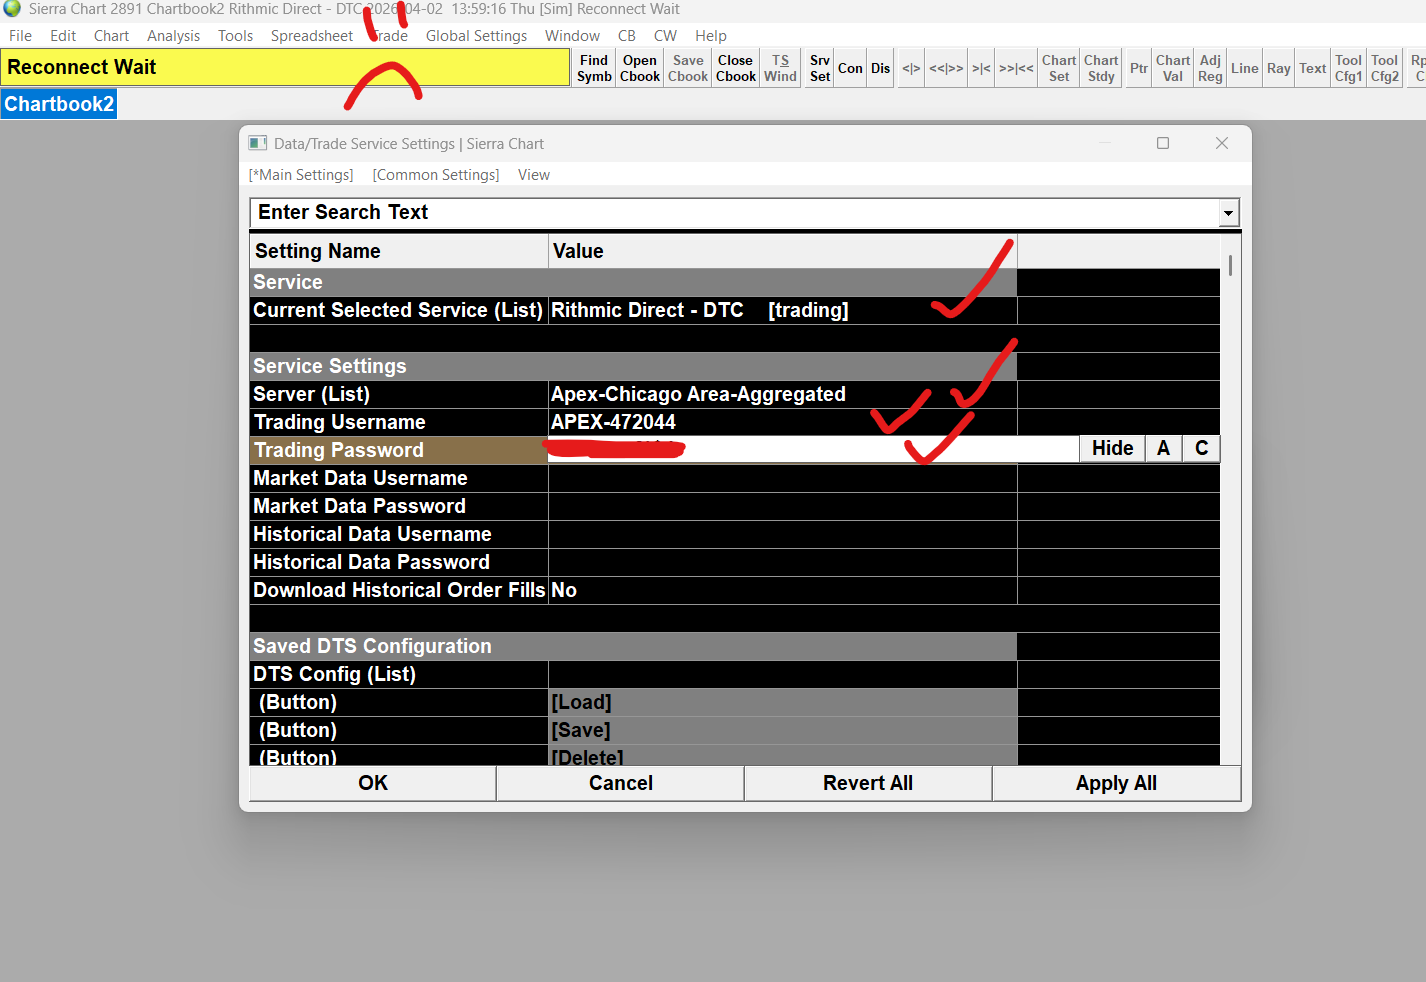Open the File menu
Viewport: 1426px width, 982px height.
tap(20, 36)
